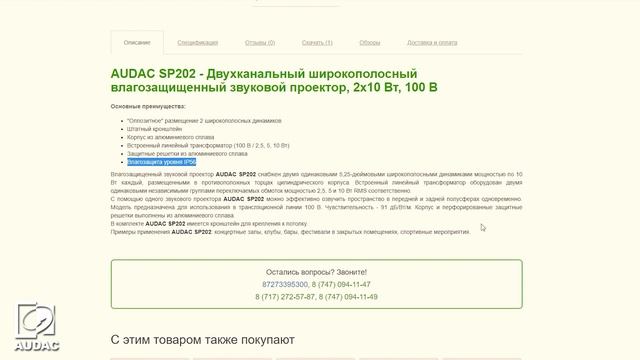Viewport: 640px width, 360px height.
Task: Select the Описание tab
Action: coord(137,42)
